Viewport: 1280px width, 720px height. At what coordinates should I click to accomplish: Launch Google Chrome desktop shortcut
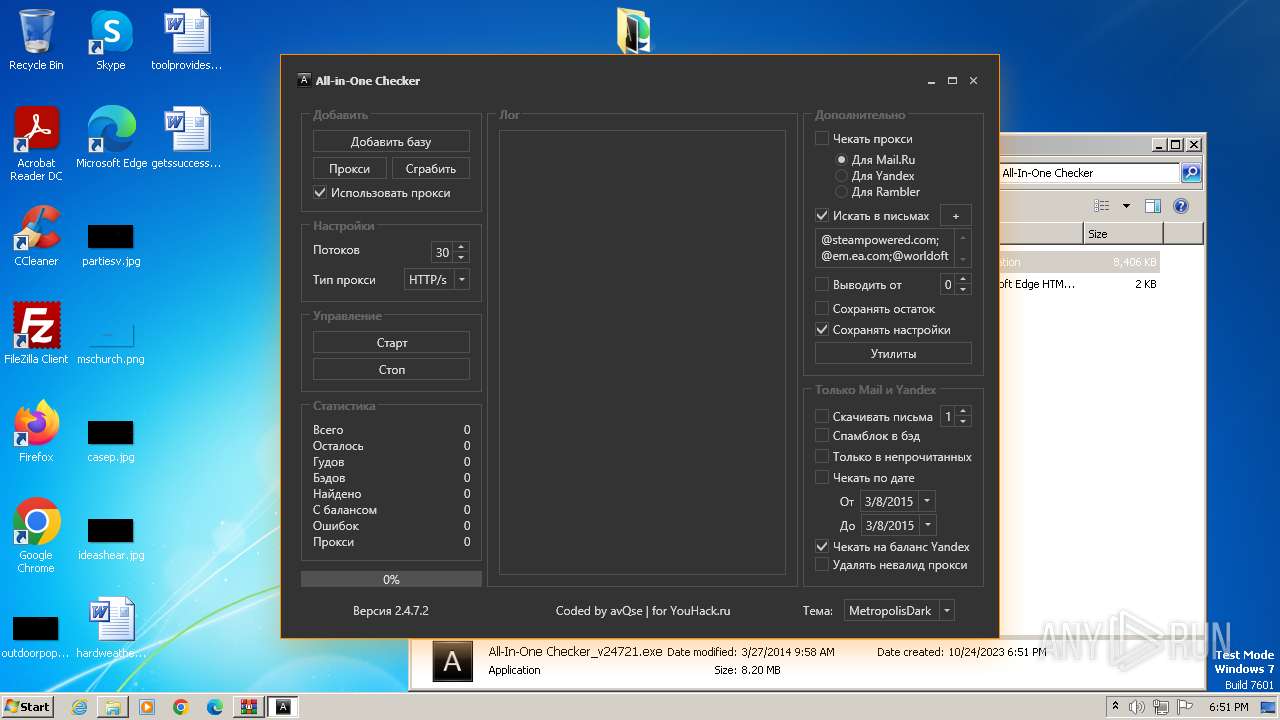tap(36, 536)
